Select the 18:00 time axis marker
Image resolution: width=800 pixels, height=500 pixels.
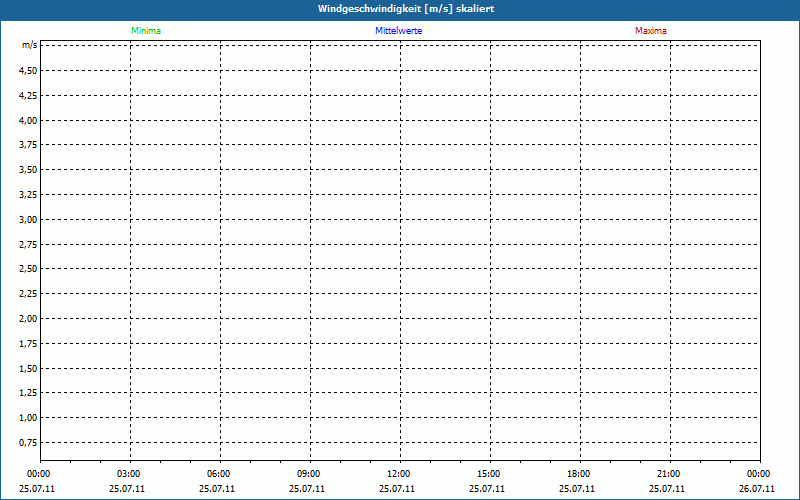pos(579,474)
